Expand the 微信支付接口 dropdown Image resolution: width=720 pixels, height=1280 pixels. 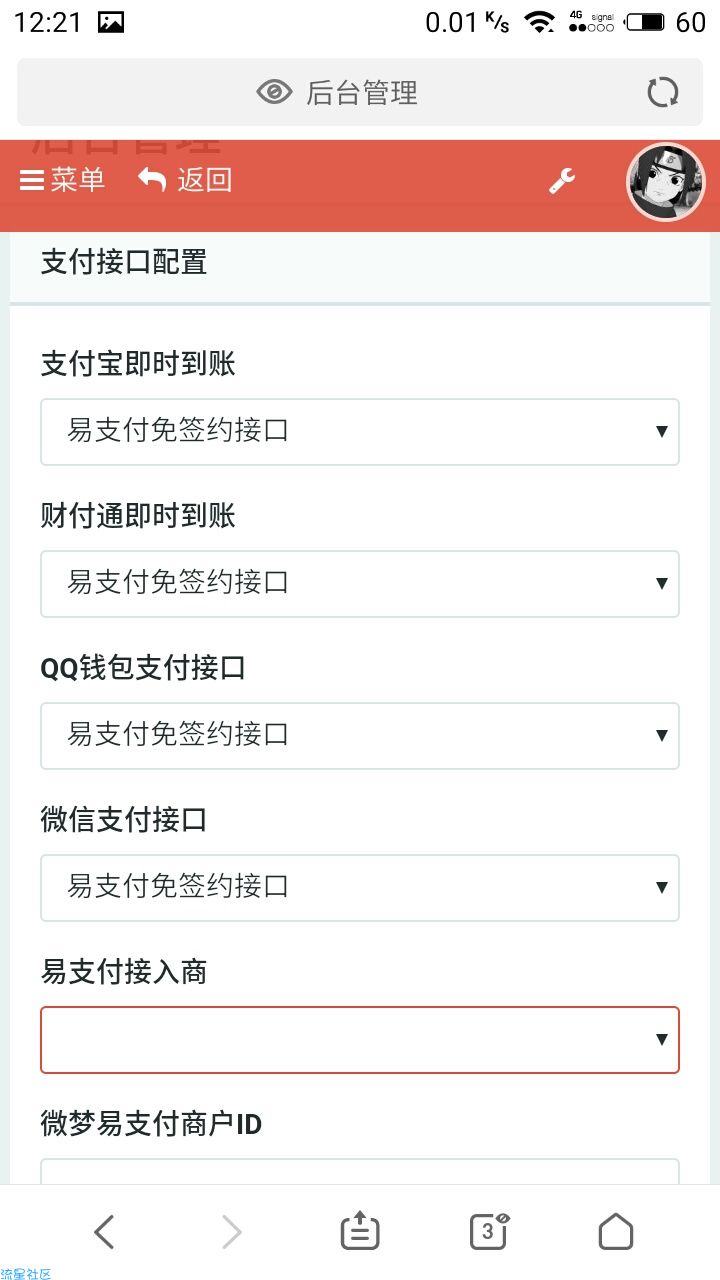[x=360, y=888]
